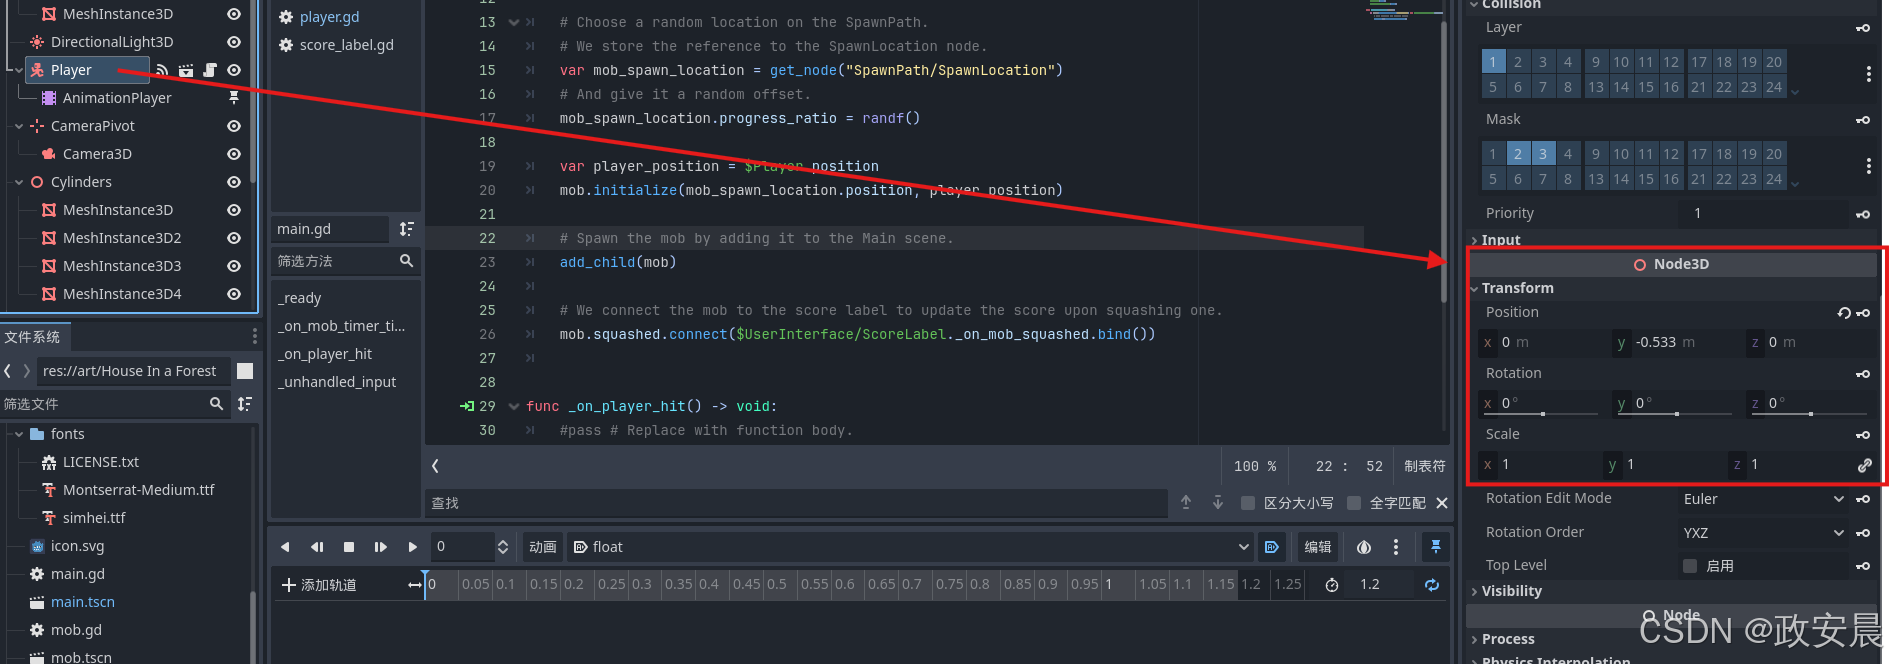
Task: Click the Player node's signals icon
Action: pyautogui.click(x=162, y=70)
